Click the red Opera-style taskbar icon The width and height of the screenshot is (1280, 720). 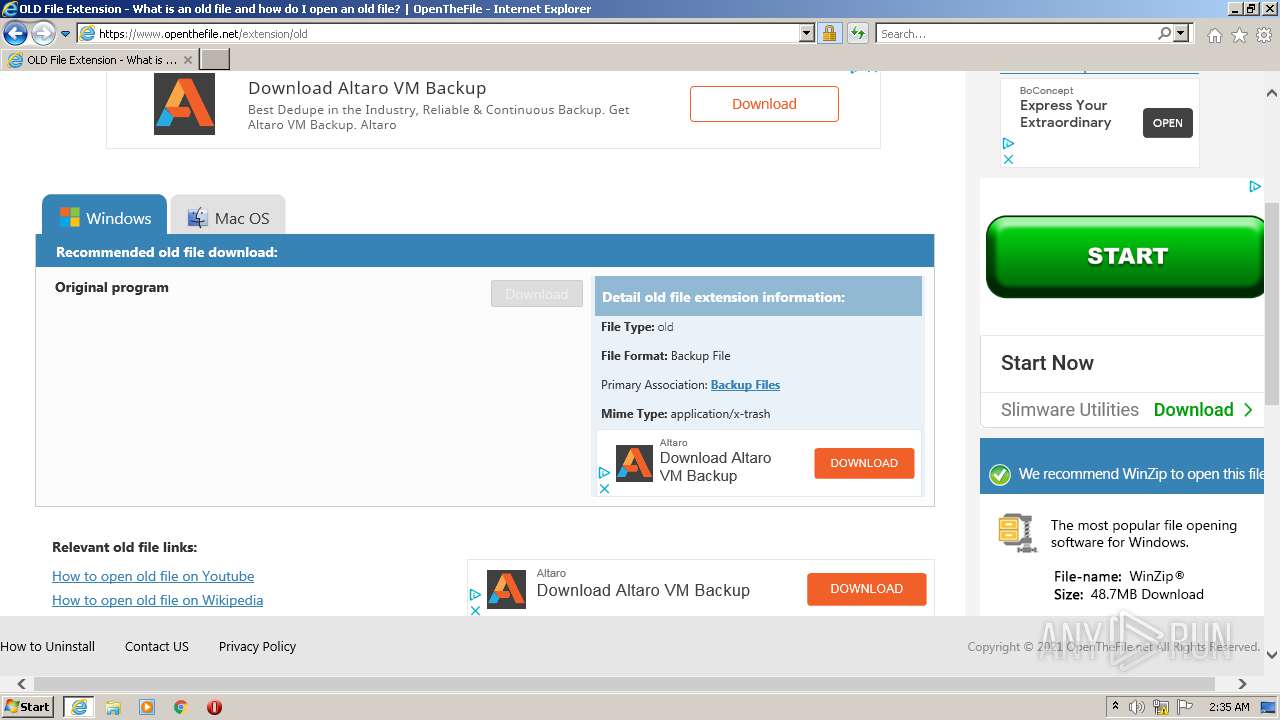pos(214,707)
